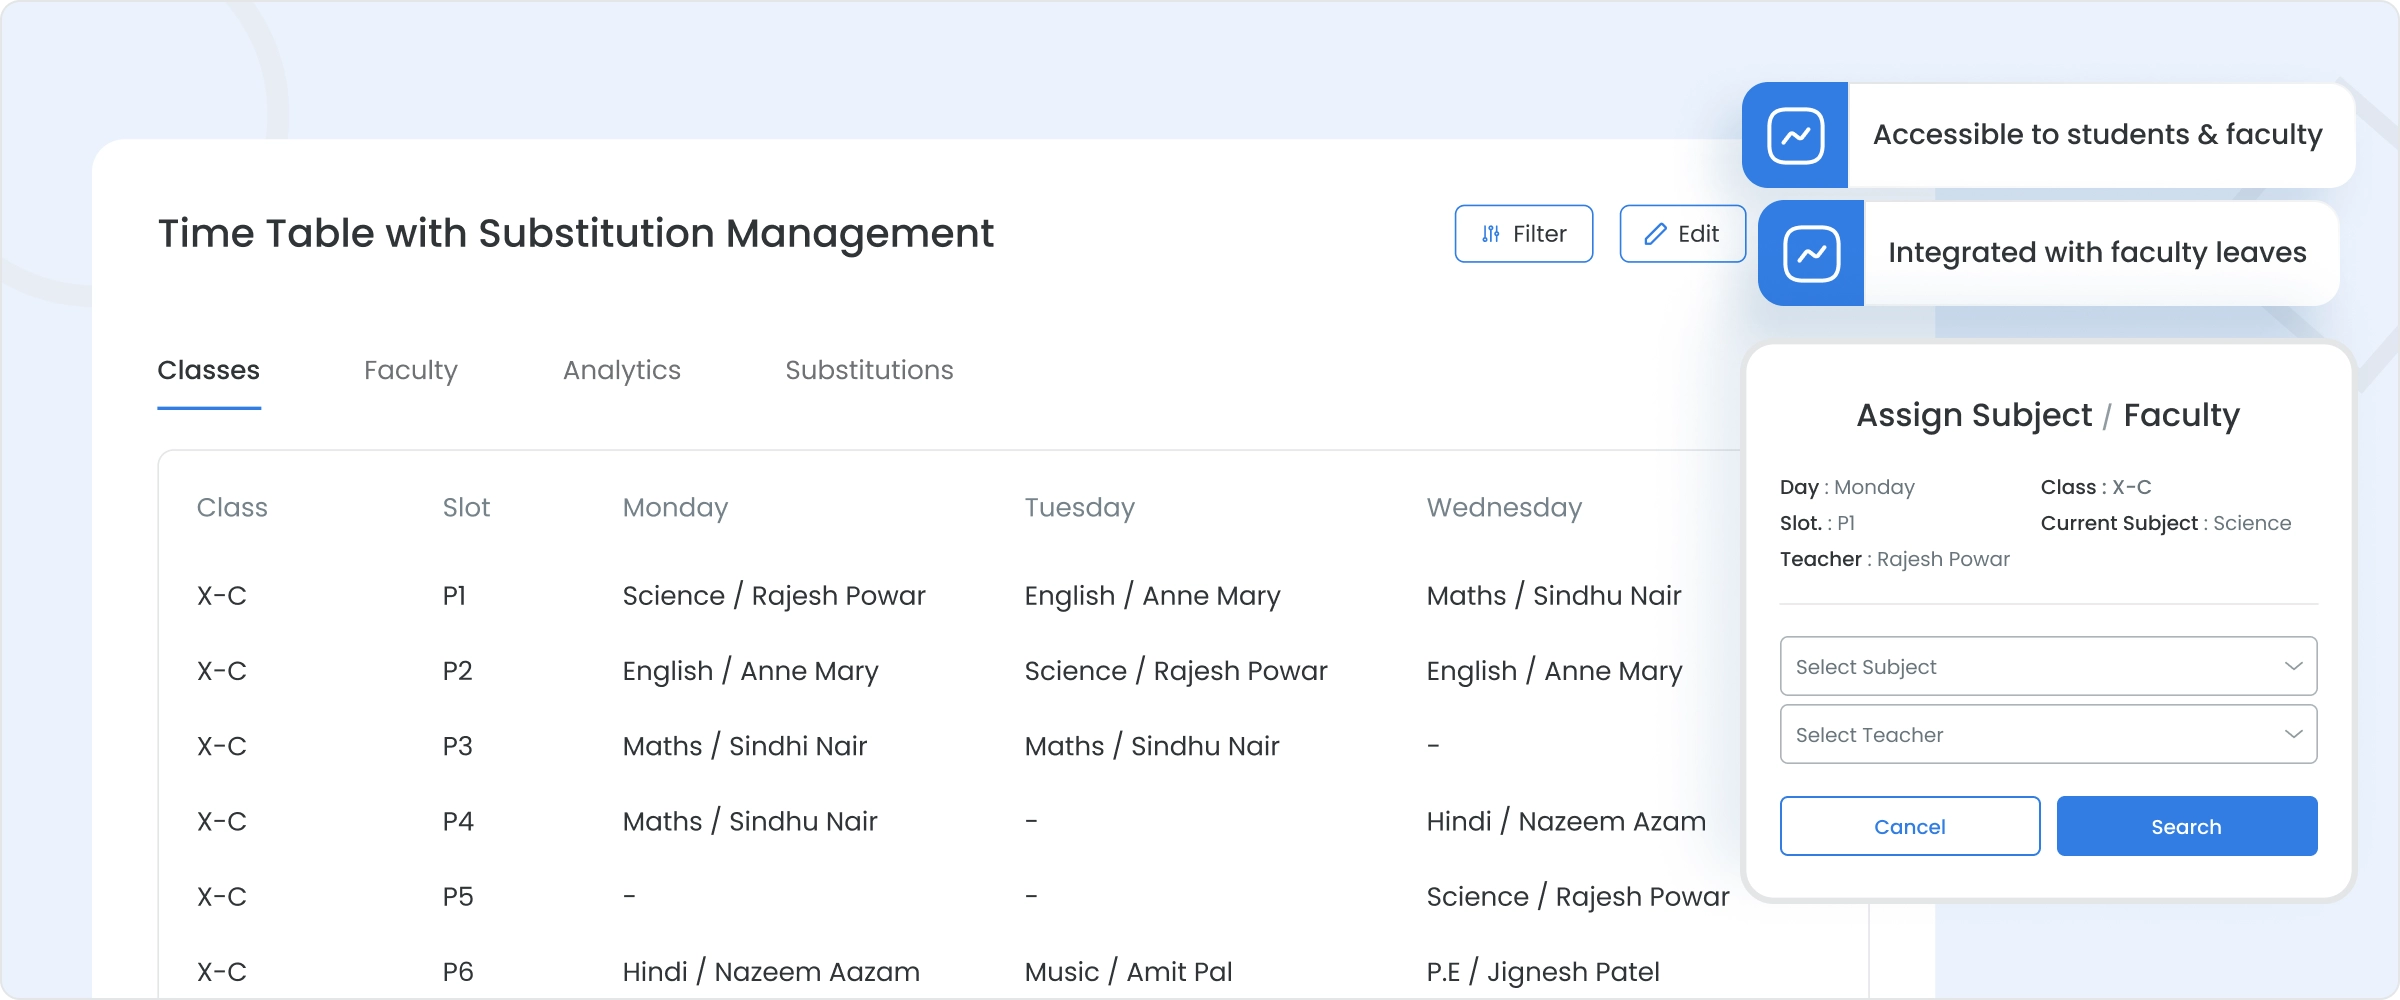The image size is (2400, 1000).
Task: Switch to the Substitutions tab
Action: point(869,370)
